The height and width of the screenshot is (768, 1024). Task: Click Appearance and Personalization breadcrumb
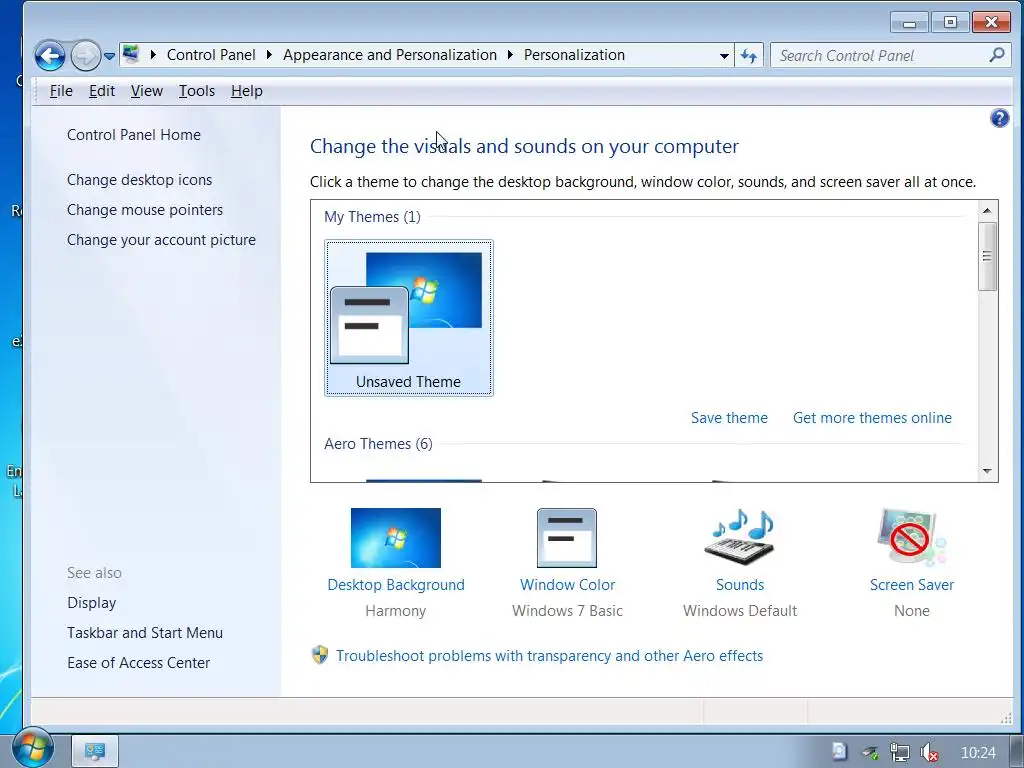tap(390, 55)
